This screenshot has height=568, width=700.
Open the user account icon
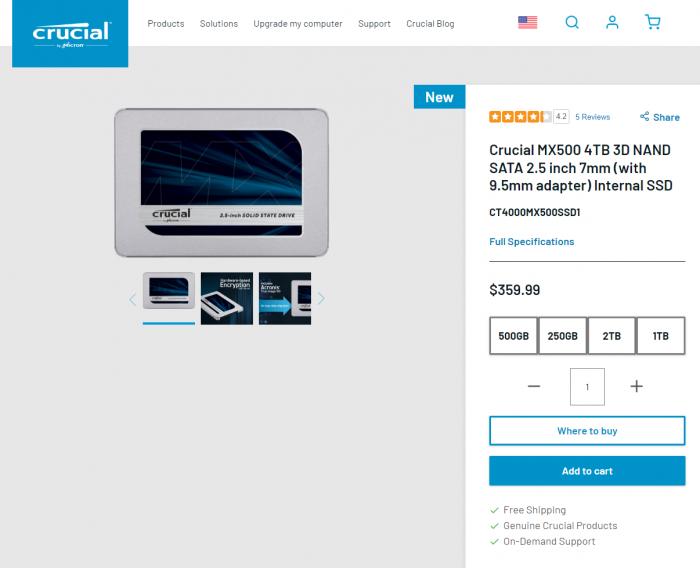[612, 22]
